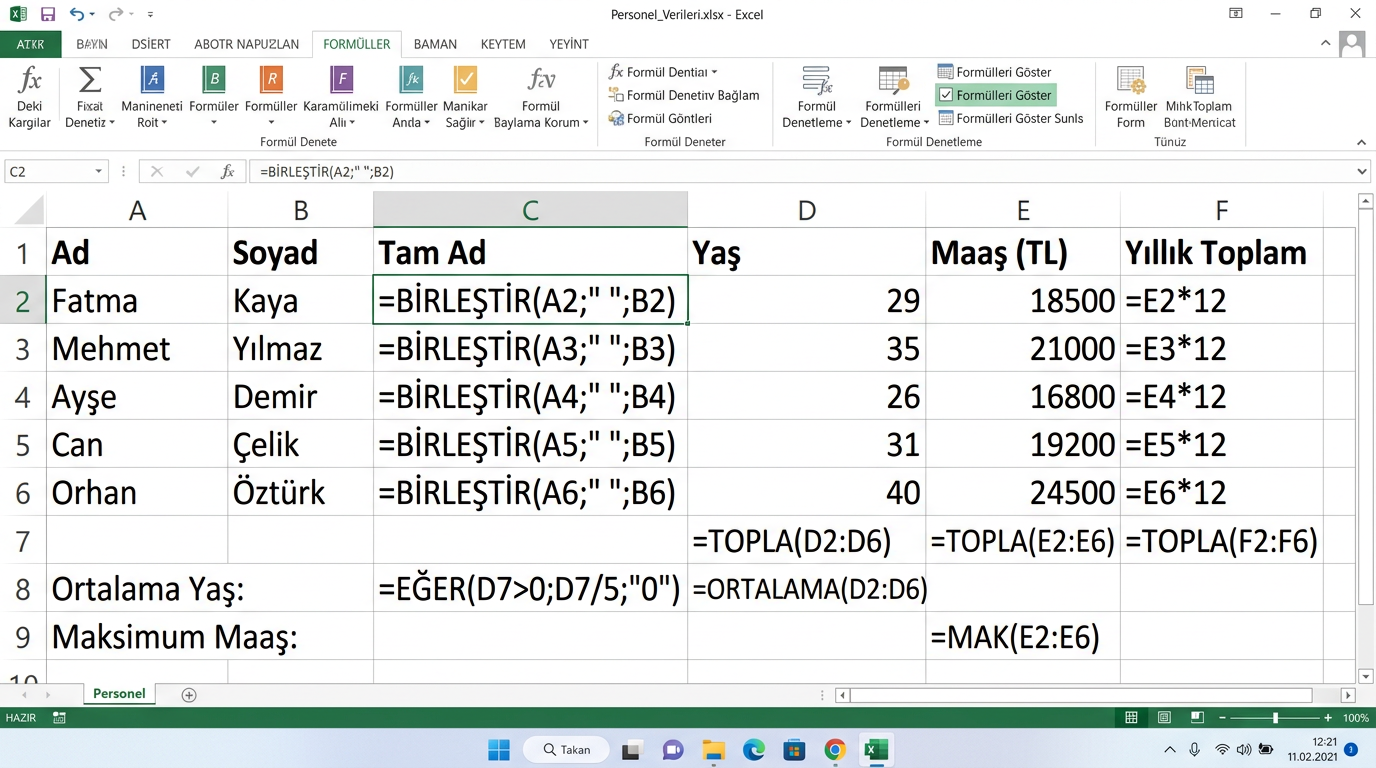Expand the formula bar using the right chevron
The image size is (1376, 768).
[x=1362, y=172]
